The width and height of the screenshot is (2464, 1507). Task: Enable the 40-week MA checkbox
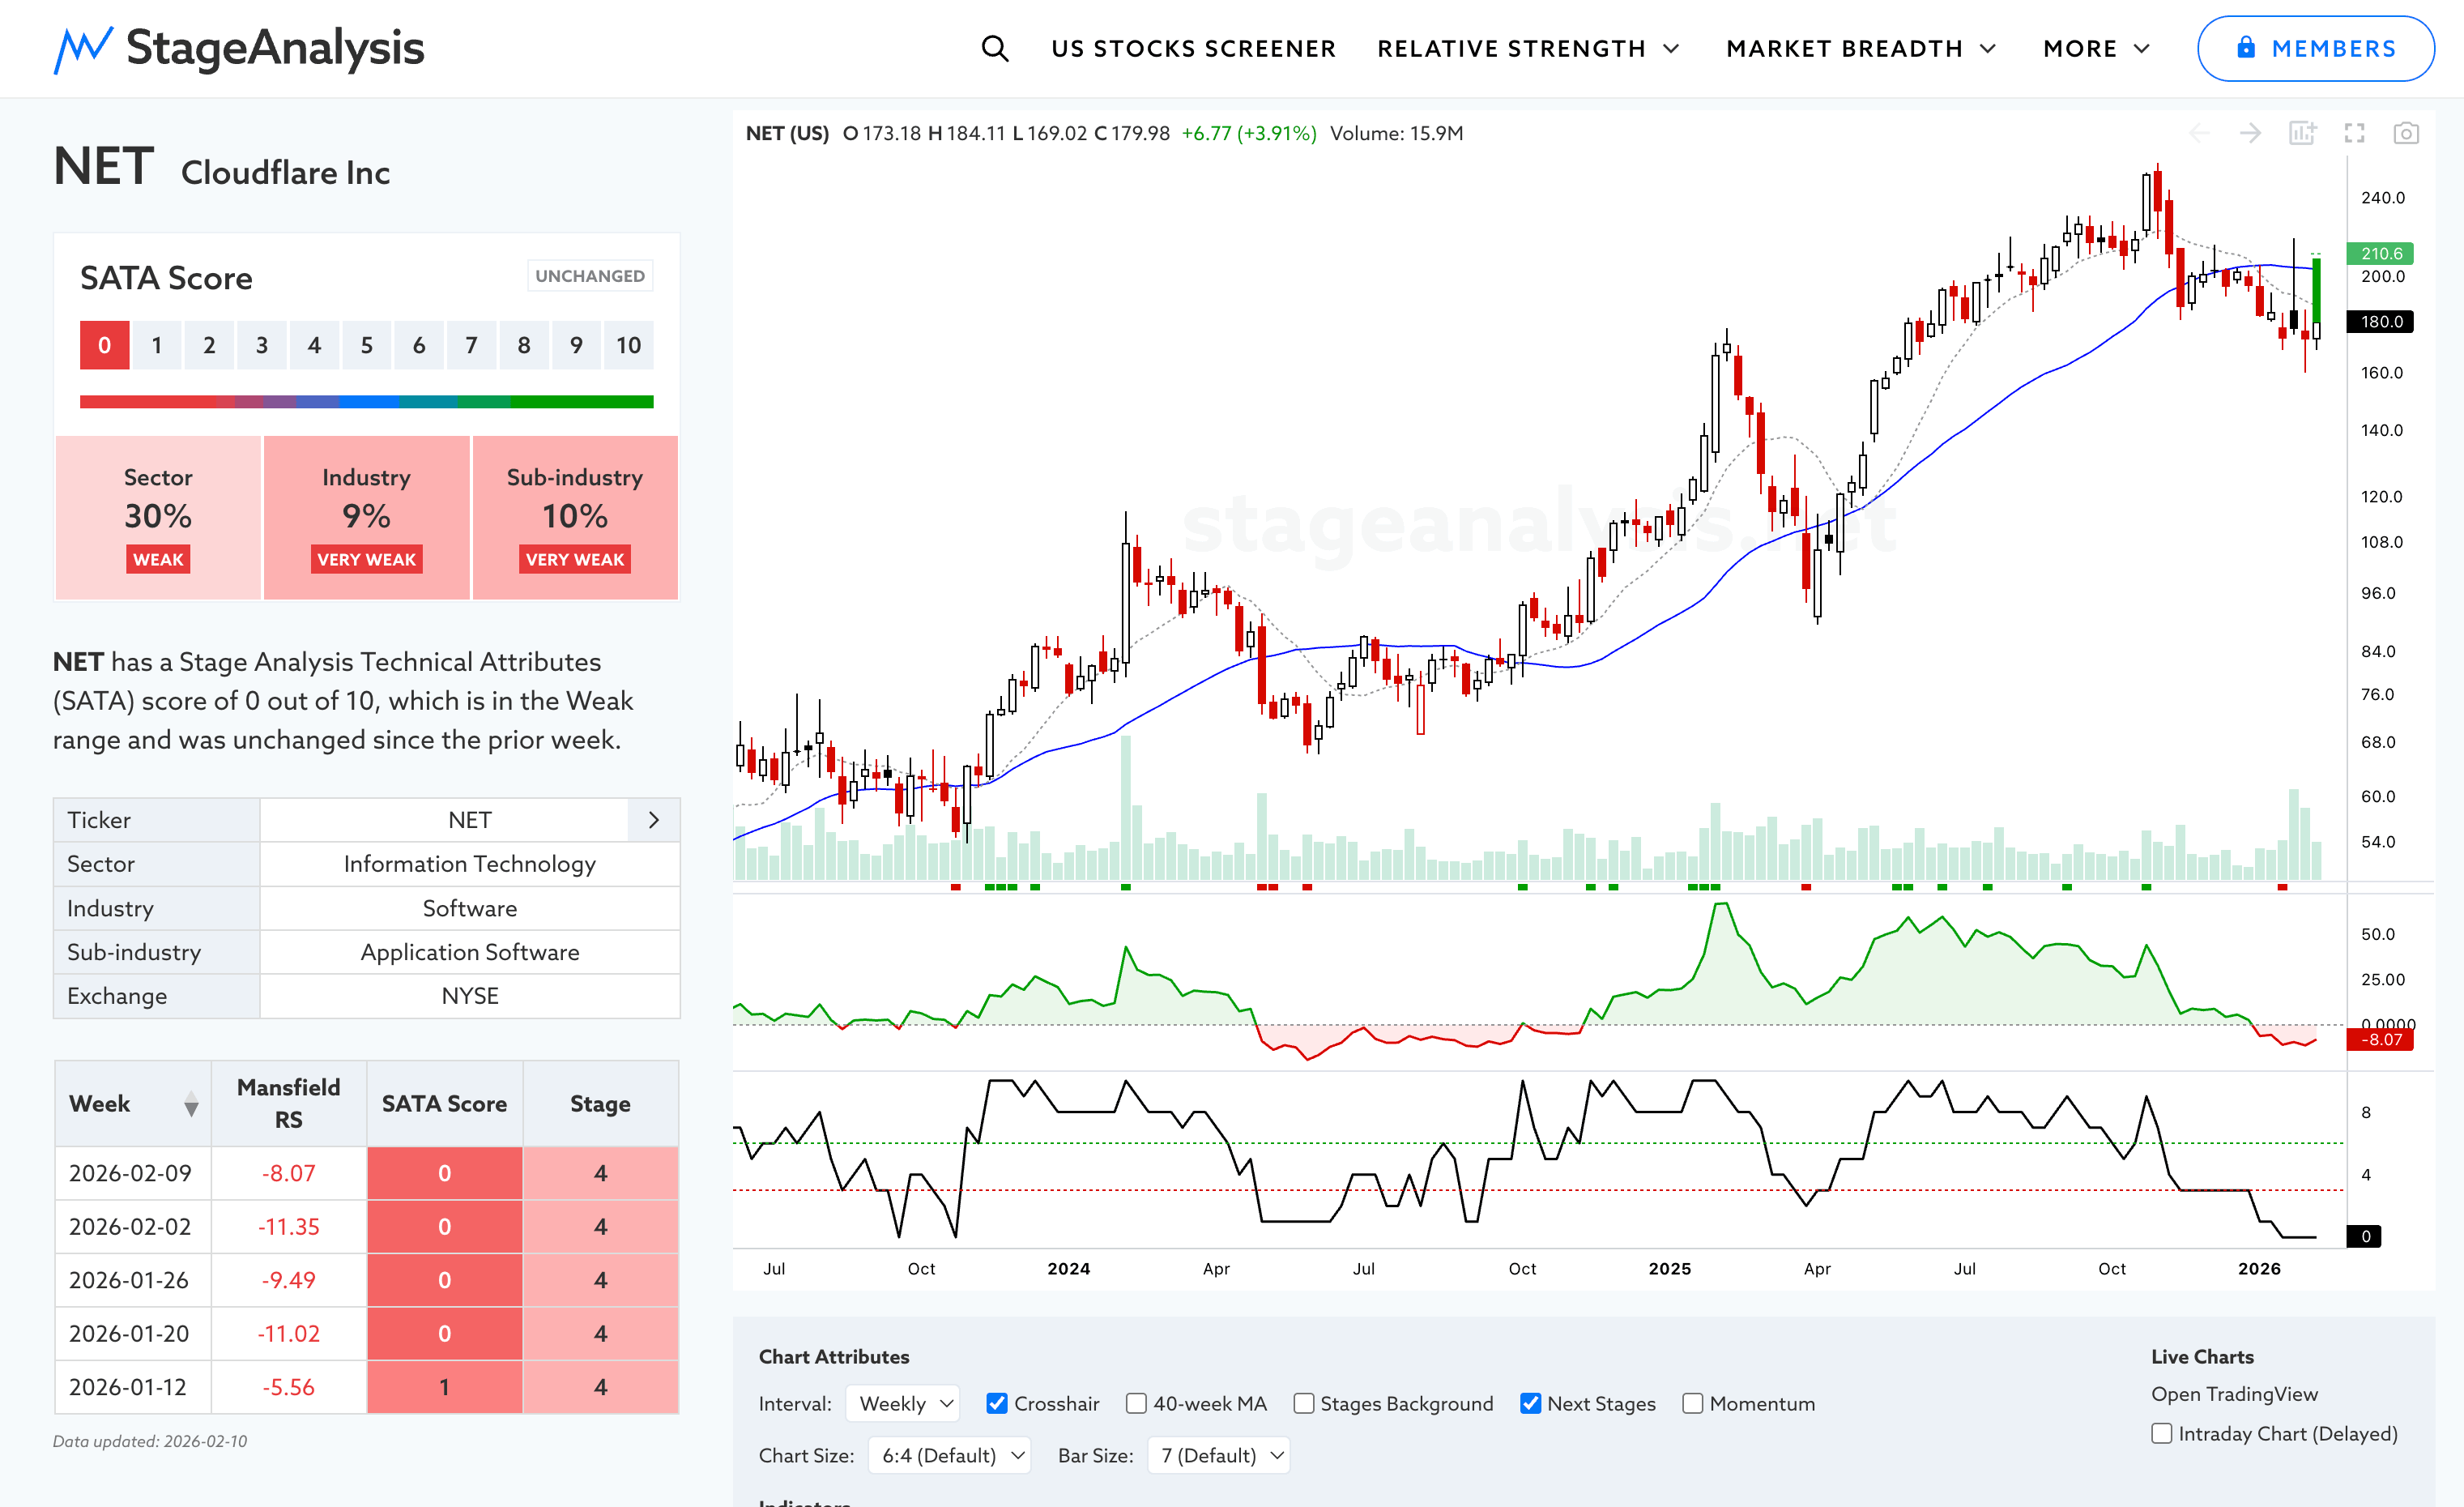click(1136, 1403)
